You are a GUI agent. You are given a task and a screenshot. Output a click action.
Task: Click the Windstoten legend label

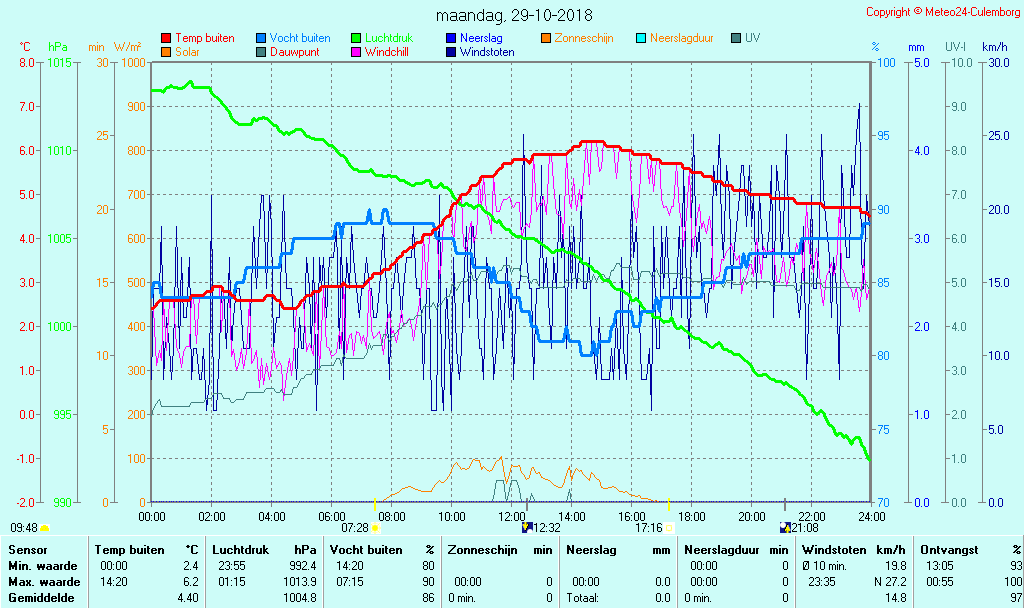pos(488,52)
